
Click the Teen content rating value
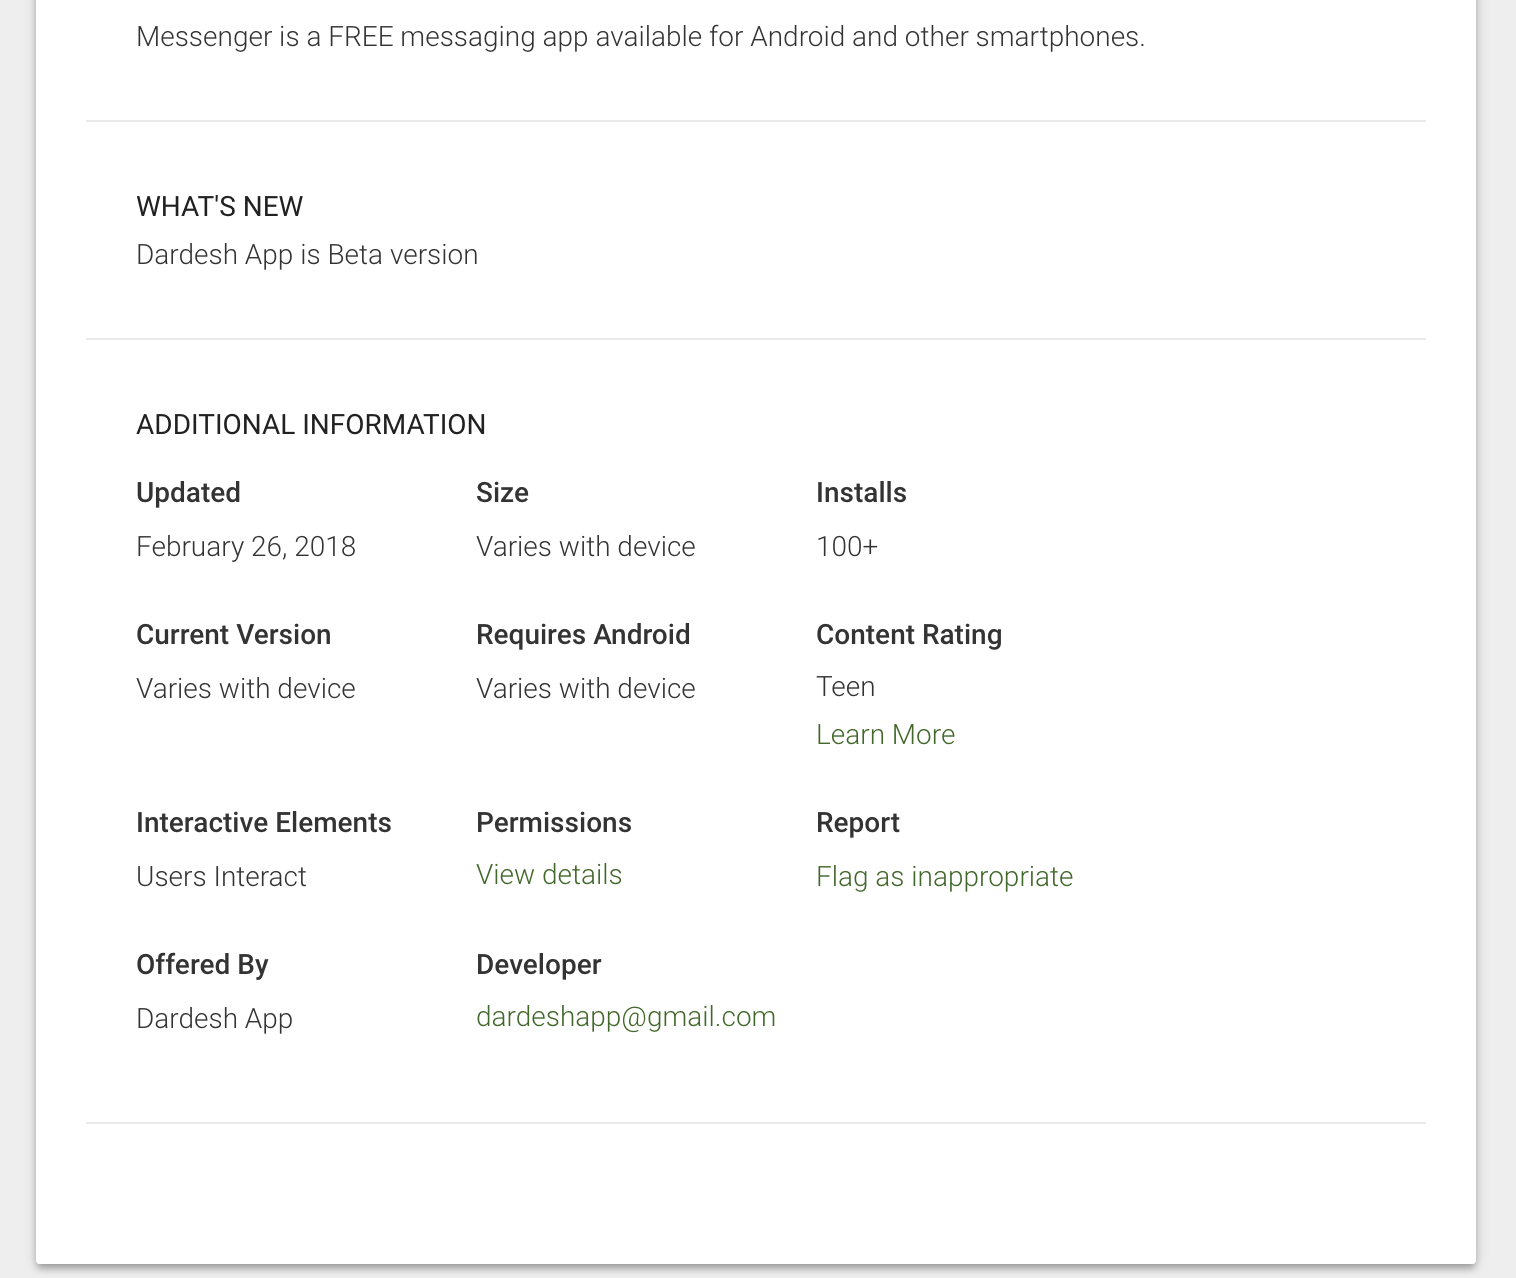click(845, 687)
